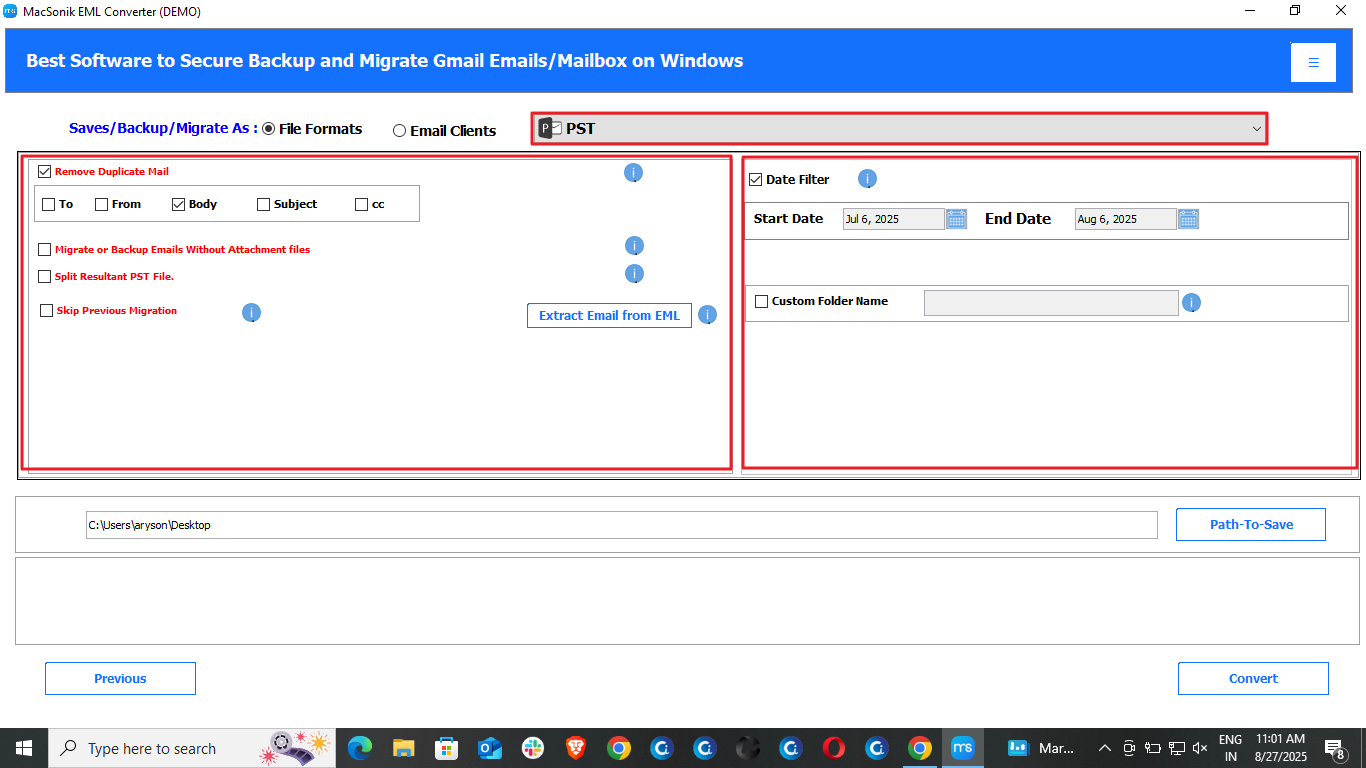Click the network icon in system tray
Viewport: 1366px width, 768px height.
(1176, 748)
